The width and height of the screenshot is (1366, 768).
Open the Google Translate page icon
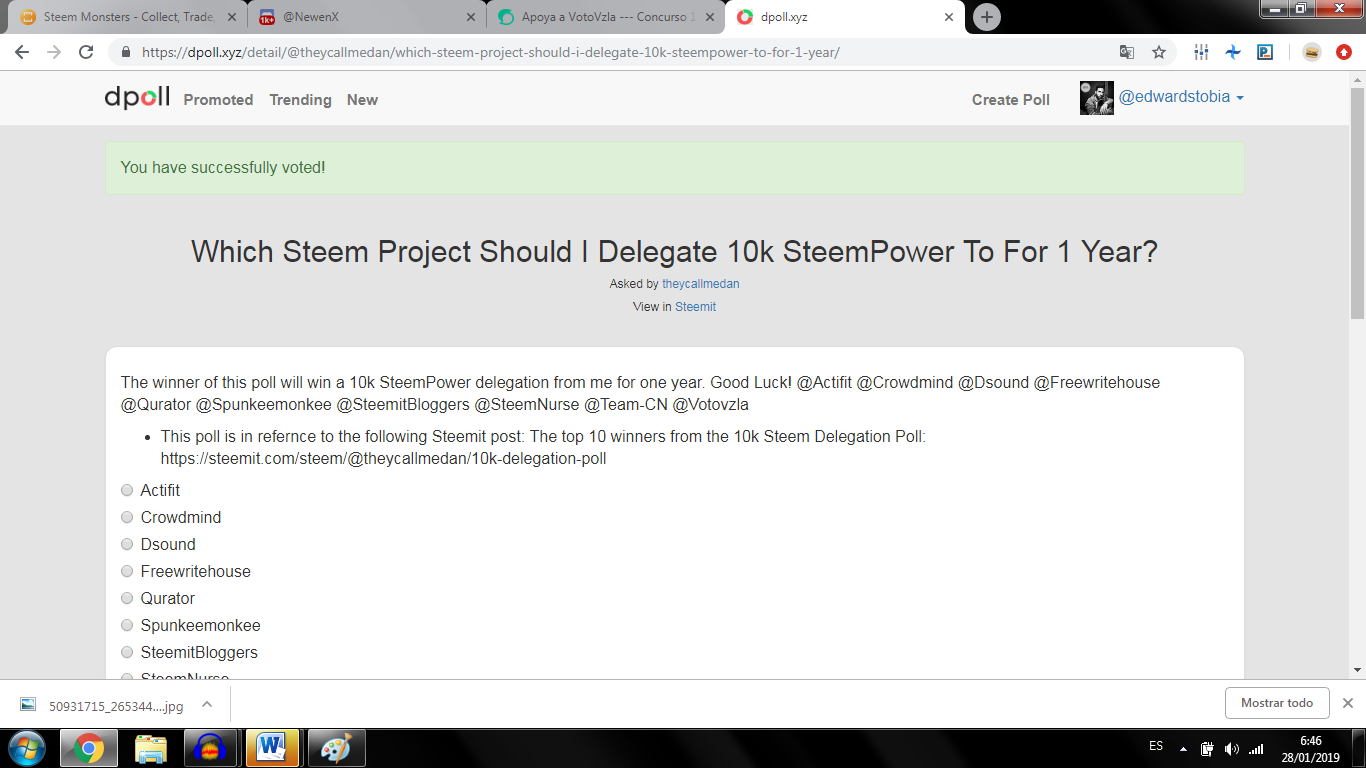click(1127, 52)
